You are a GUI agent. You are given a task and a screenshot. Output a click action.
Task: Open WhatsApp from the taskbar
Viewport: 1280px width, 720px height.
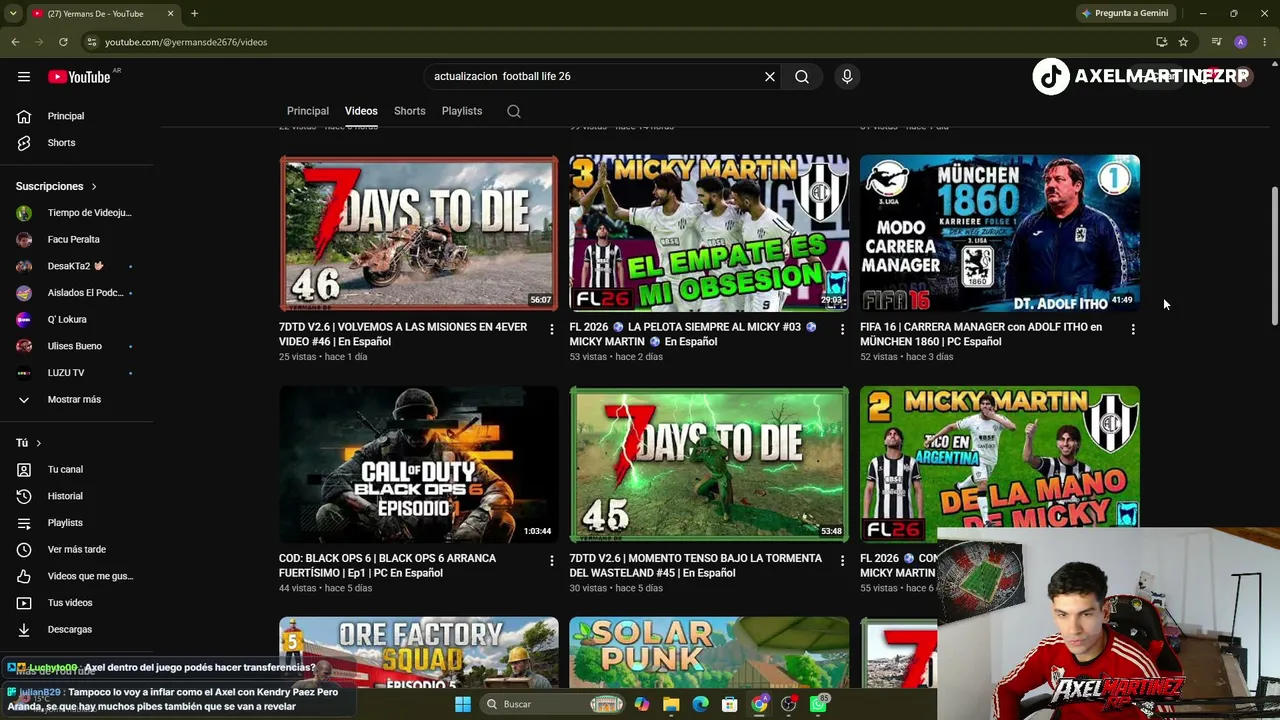point(819,704)
